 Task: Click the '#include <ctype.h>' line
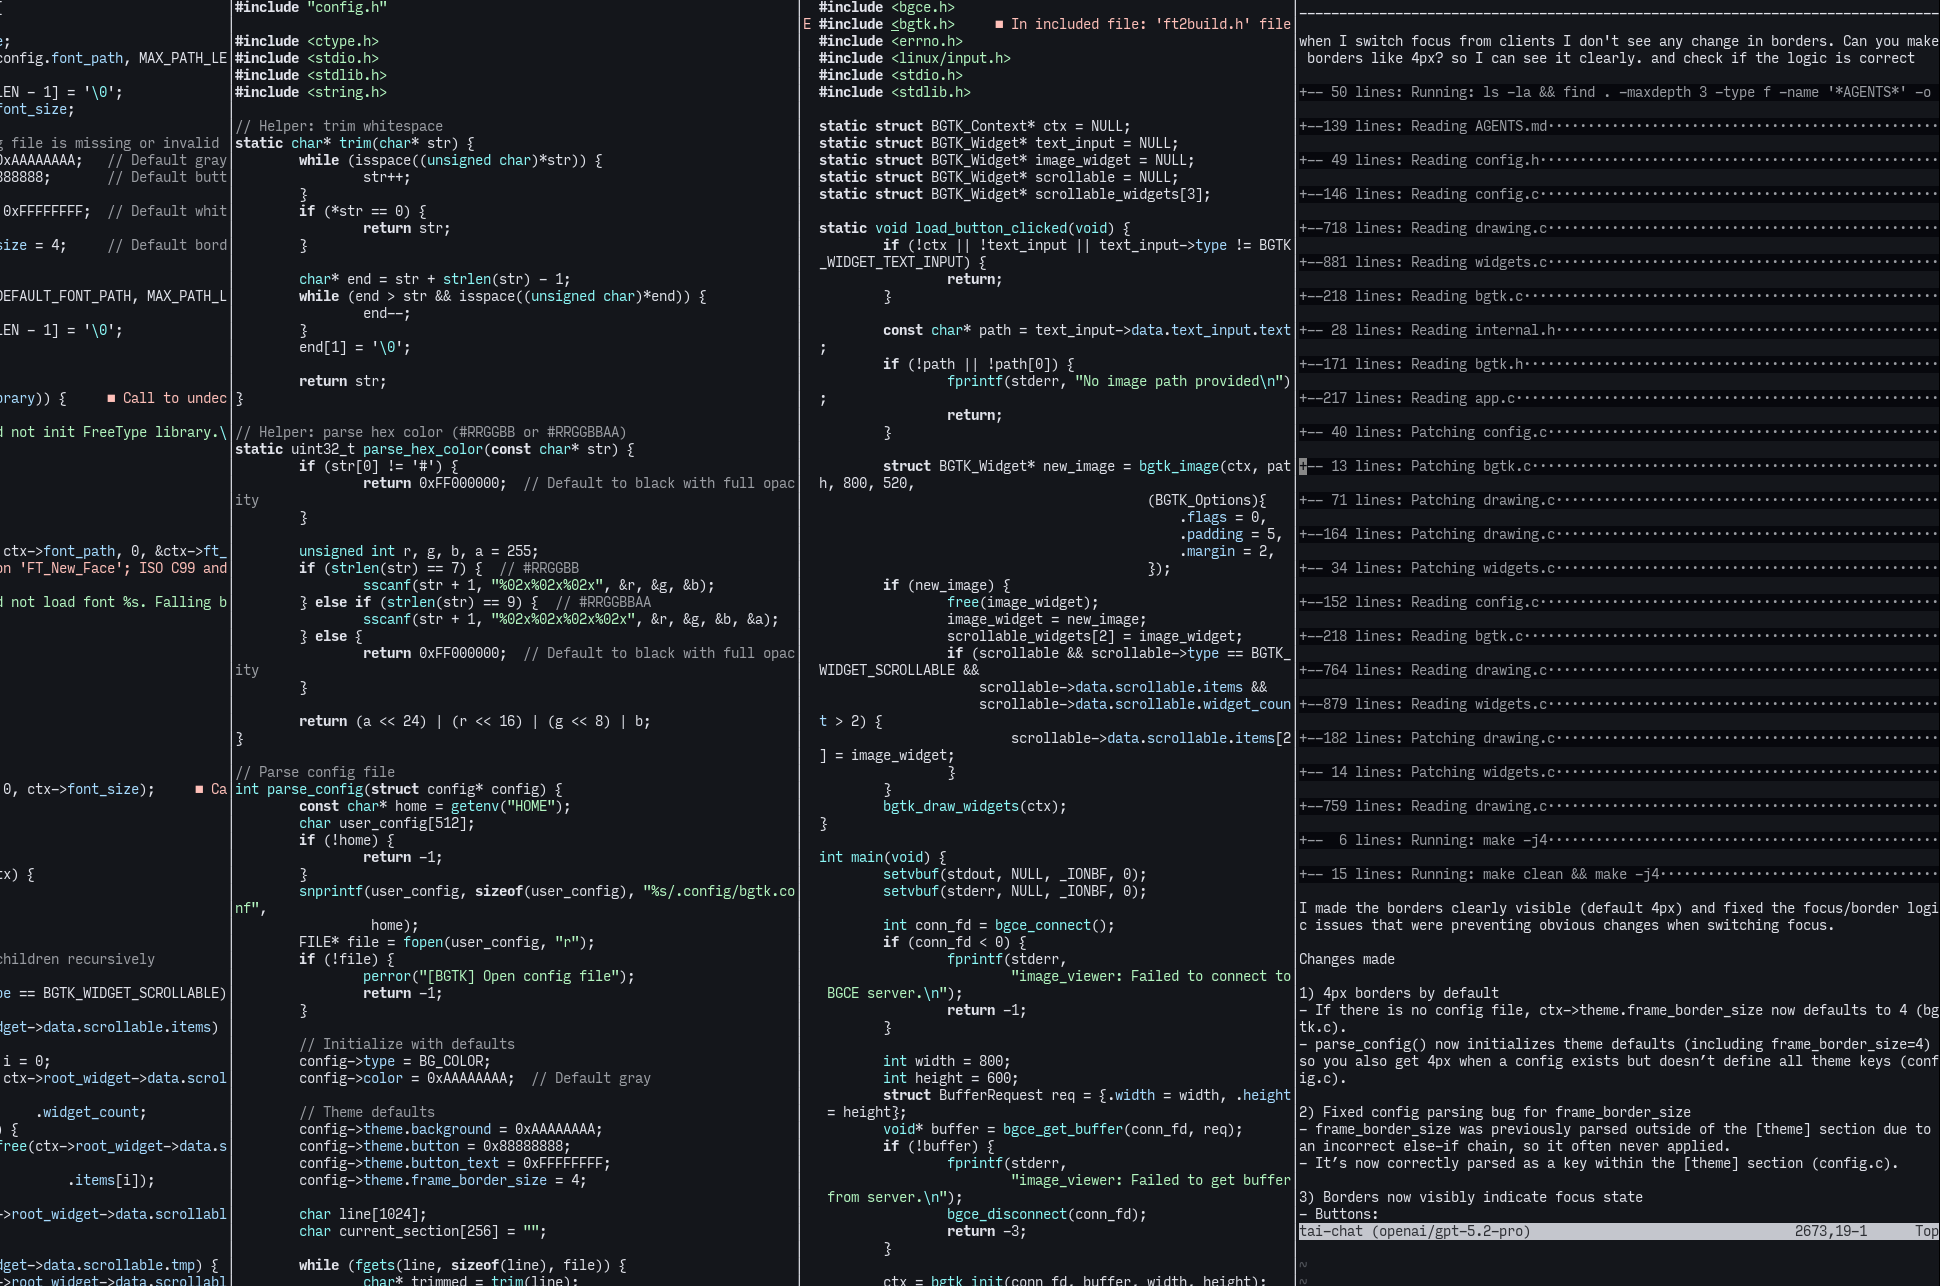pos(307,41)
